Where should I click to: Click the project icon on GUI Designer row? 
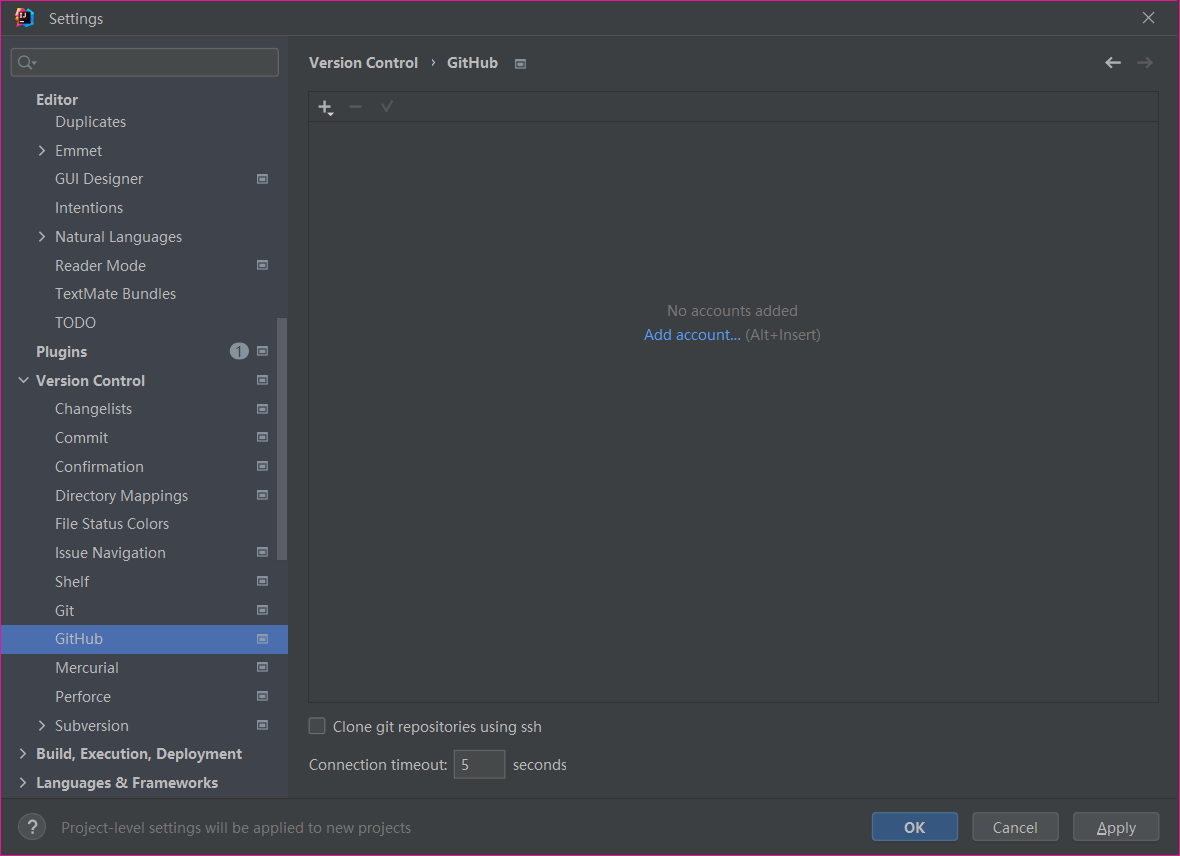point(263,179)
